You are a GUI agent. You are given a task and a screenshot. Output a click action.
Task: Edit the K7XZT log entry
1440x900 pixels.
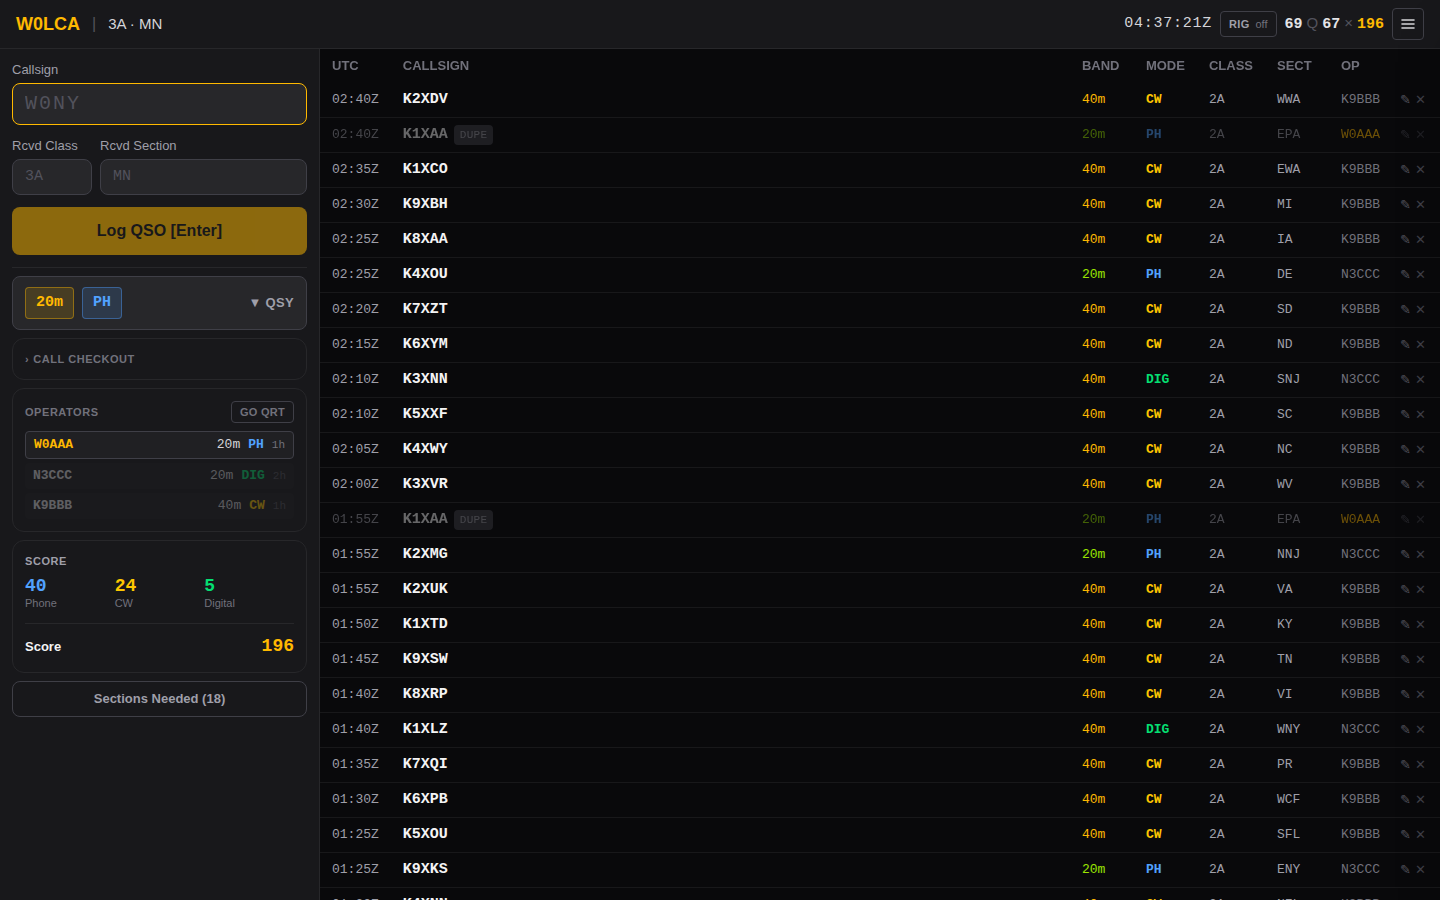pyautogui.click(x=1405, y=309)
